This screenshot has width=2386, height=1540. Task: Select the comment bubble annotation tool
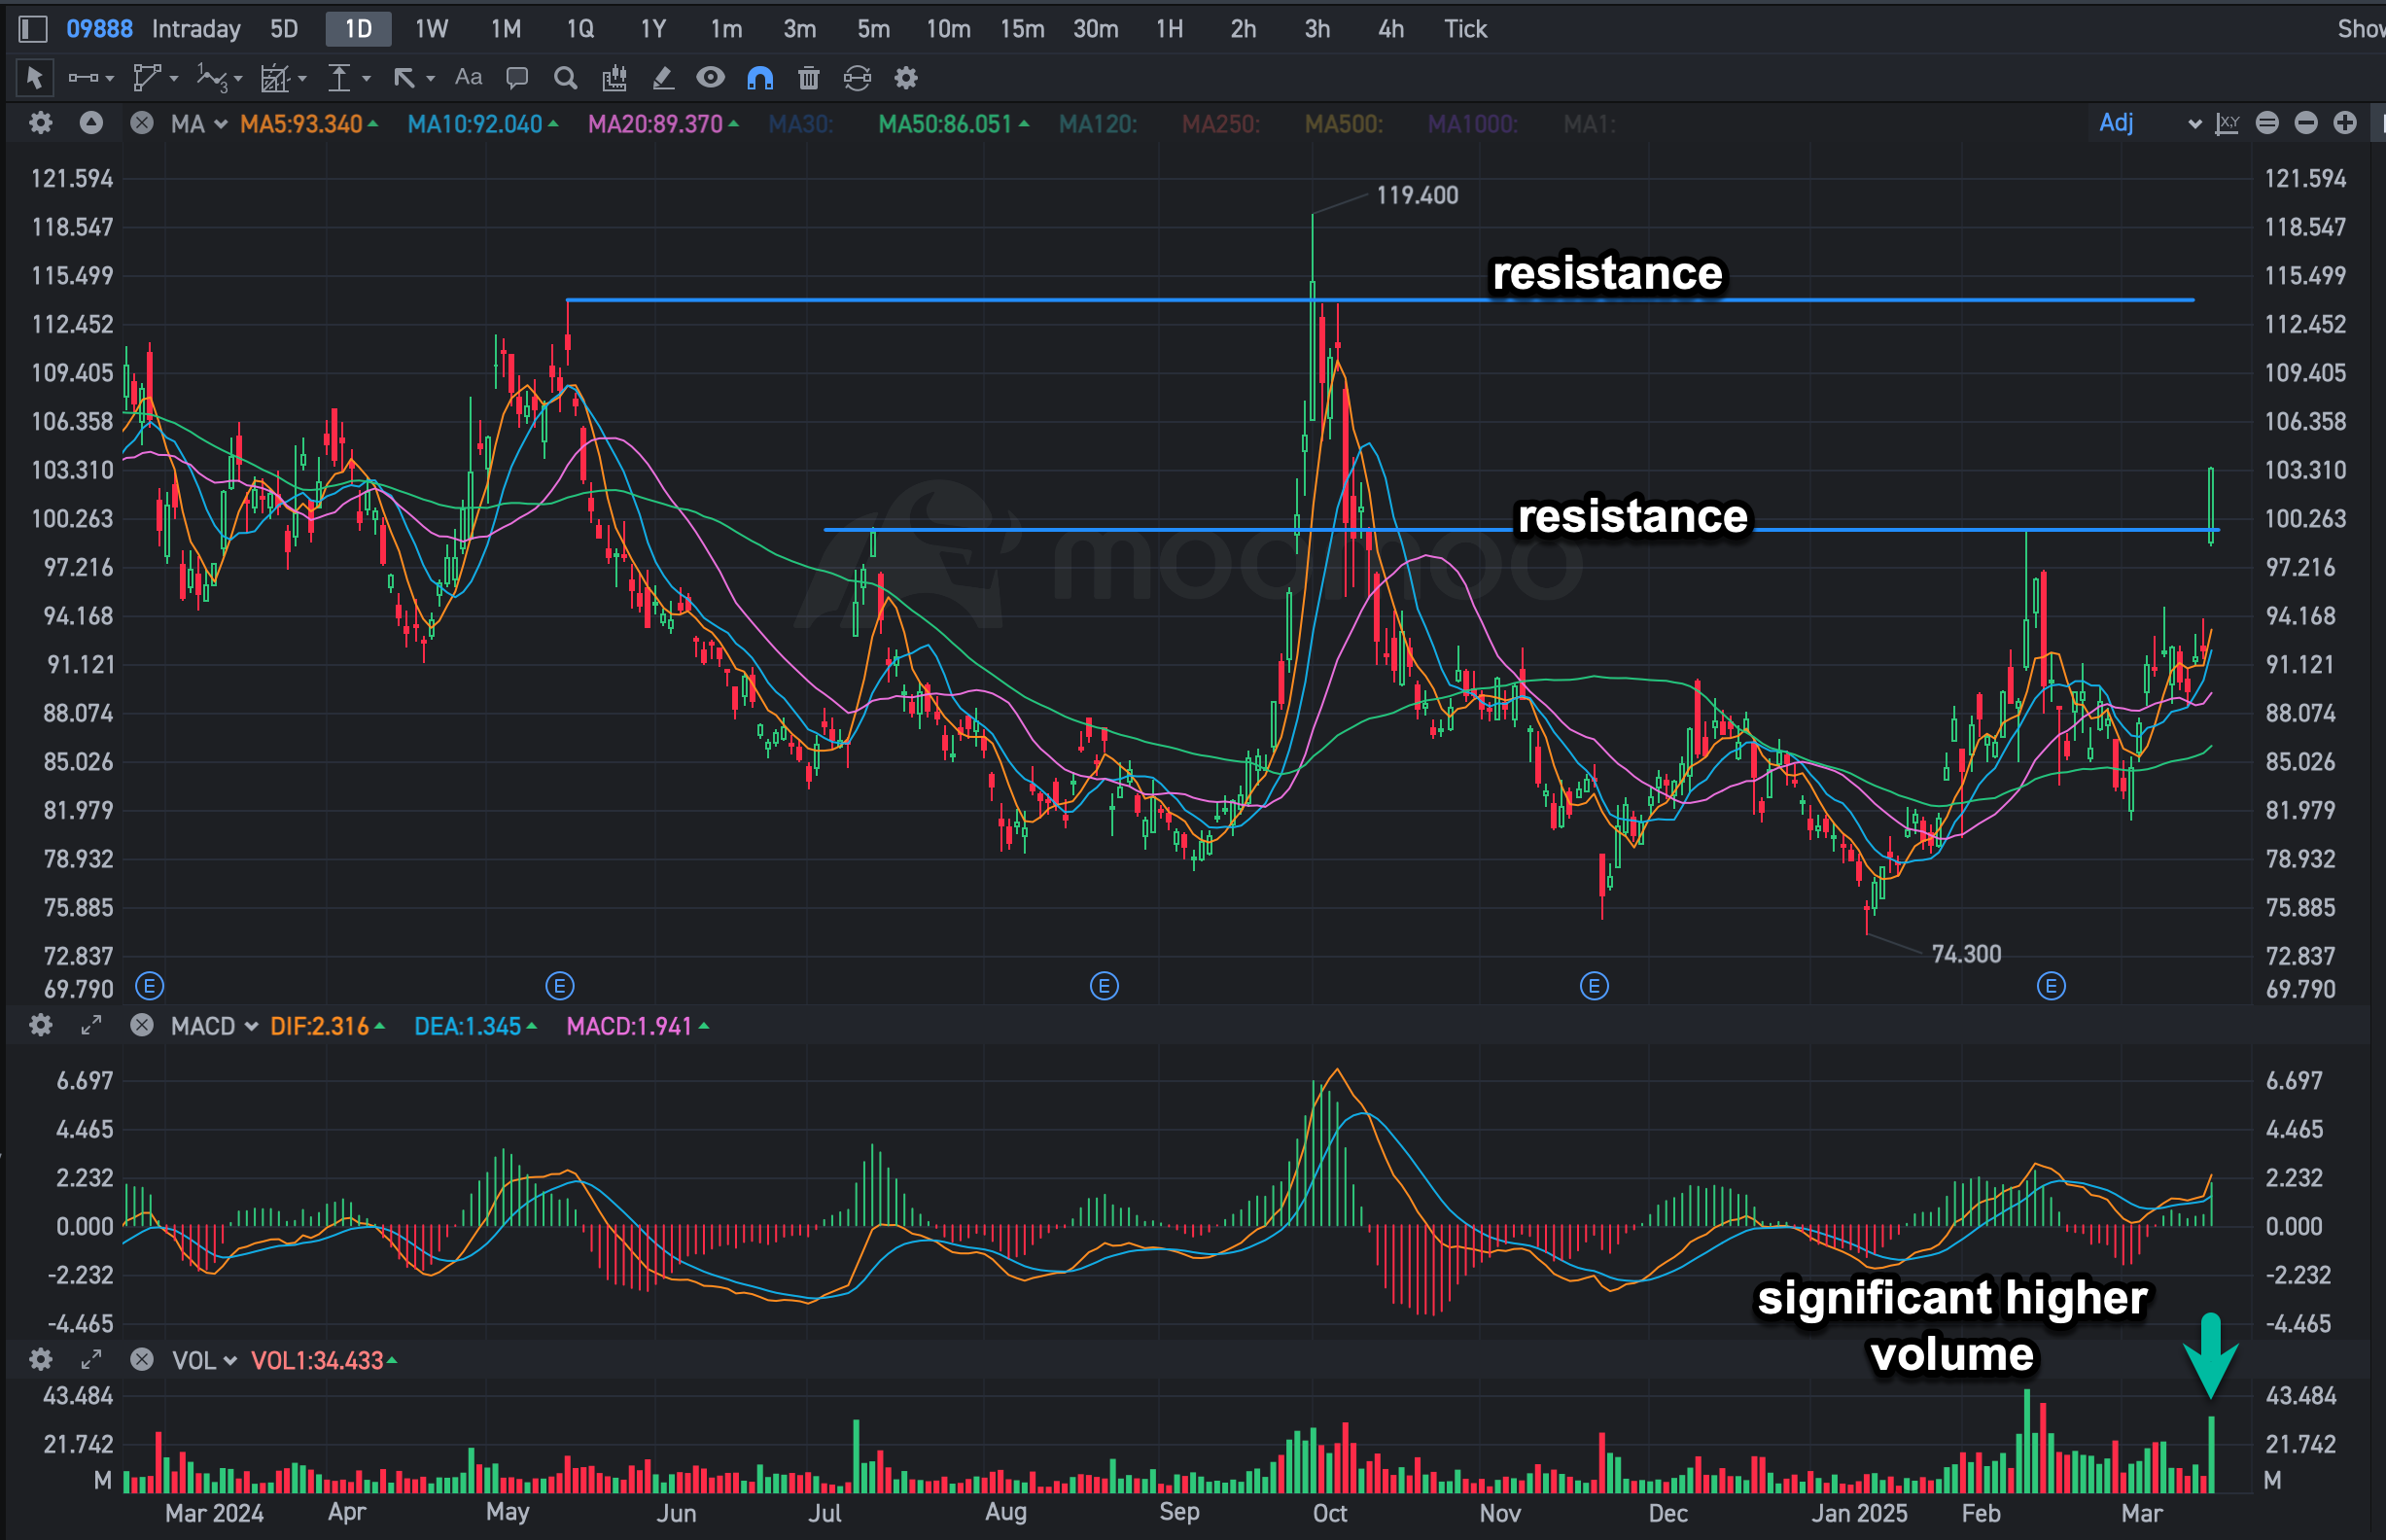click(517, 78)
